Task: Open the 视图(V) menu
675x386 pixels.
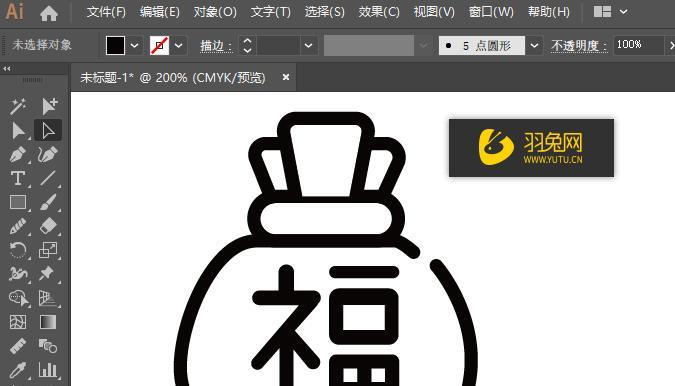Action: pos(434,12)
